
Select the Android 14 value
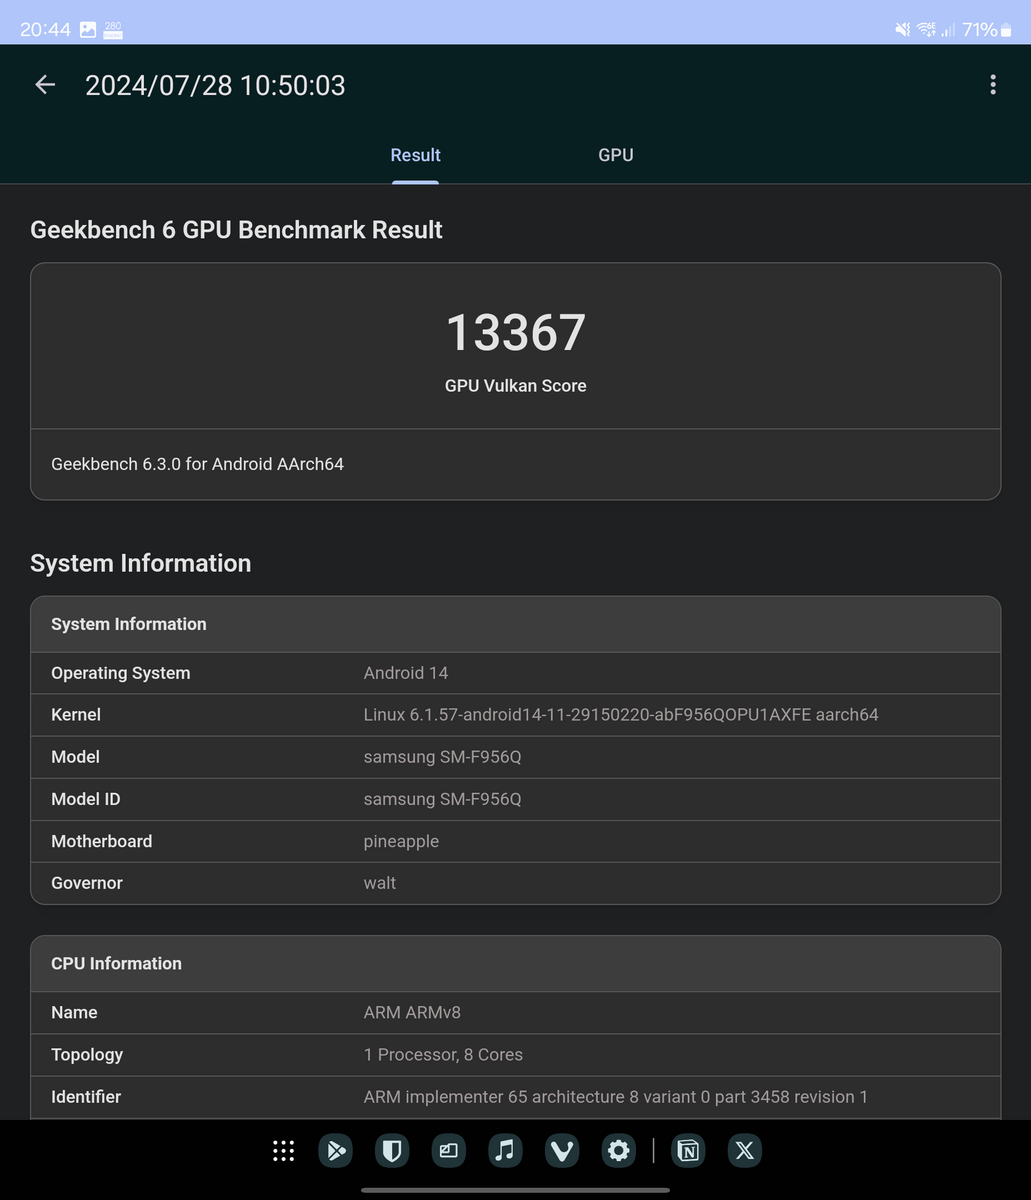pyautogui.click(x=406, y=673)
